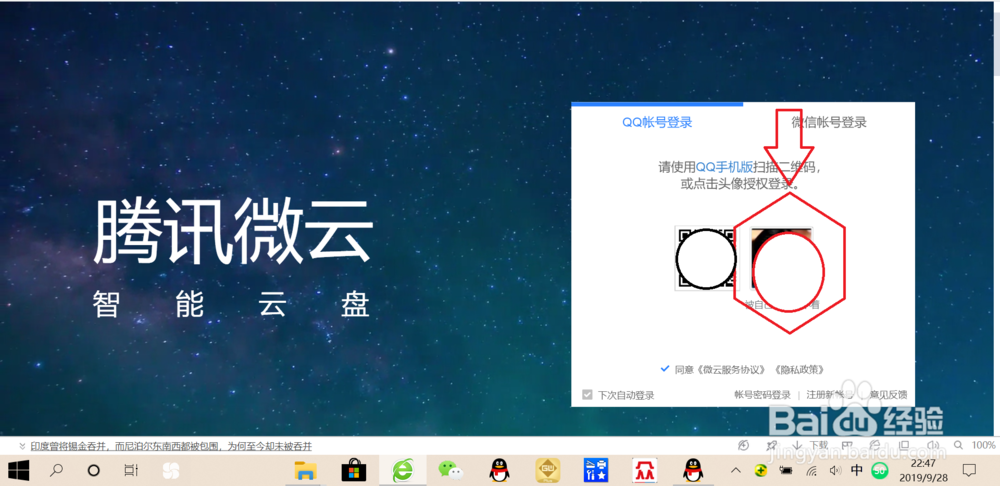Open the gold GU app taskbar icon
This screenshot has width=1000, height=486.
point(548,471)
